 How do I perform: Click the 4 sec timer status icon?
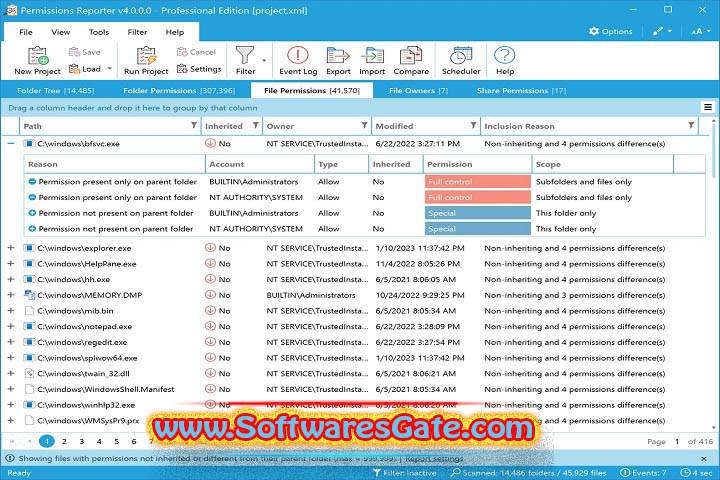point(685,473)
